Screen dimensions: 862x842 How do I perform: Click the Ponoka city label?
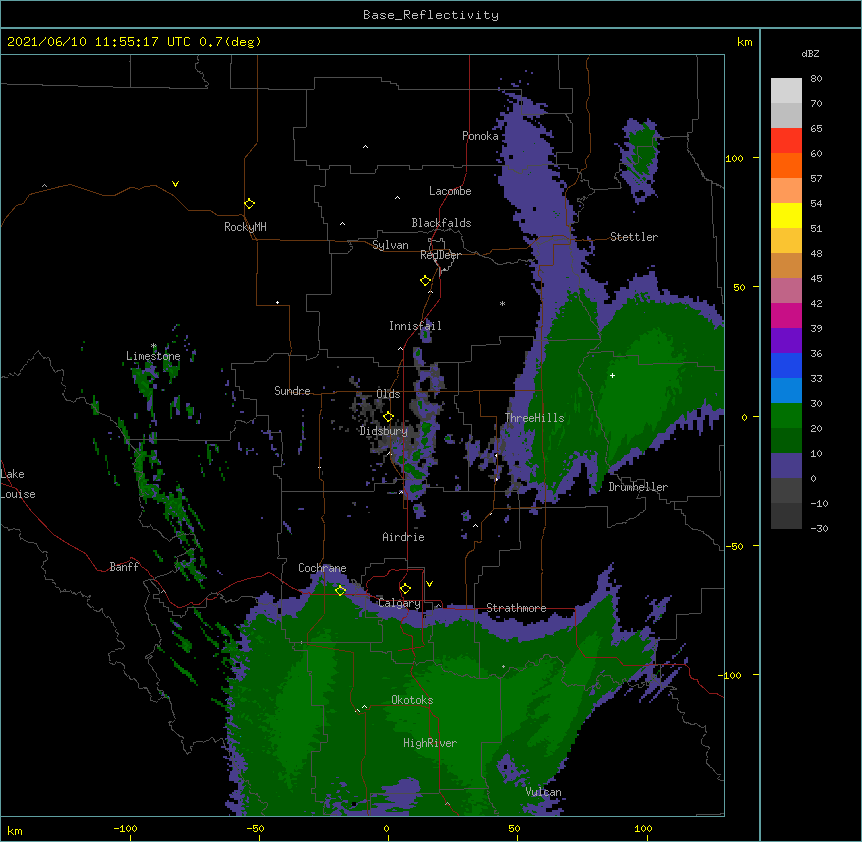pyautogui.click(x=480, y=136)
